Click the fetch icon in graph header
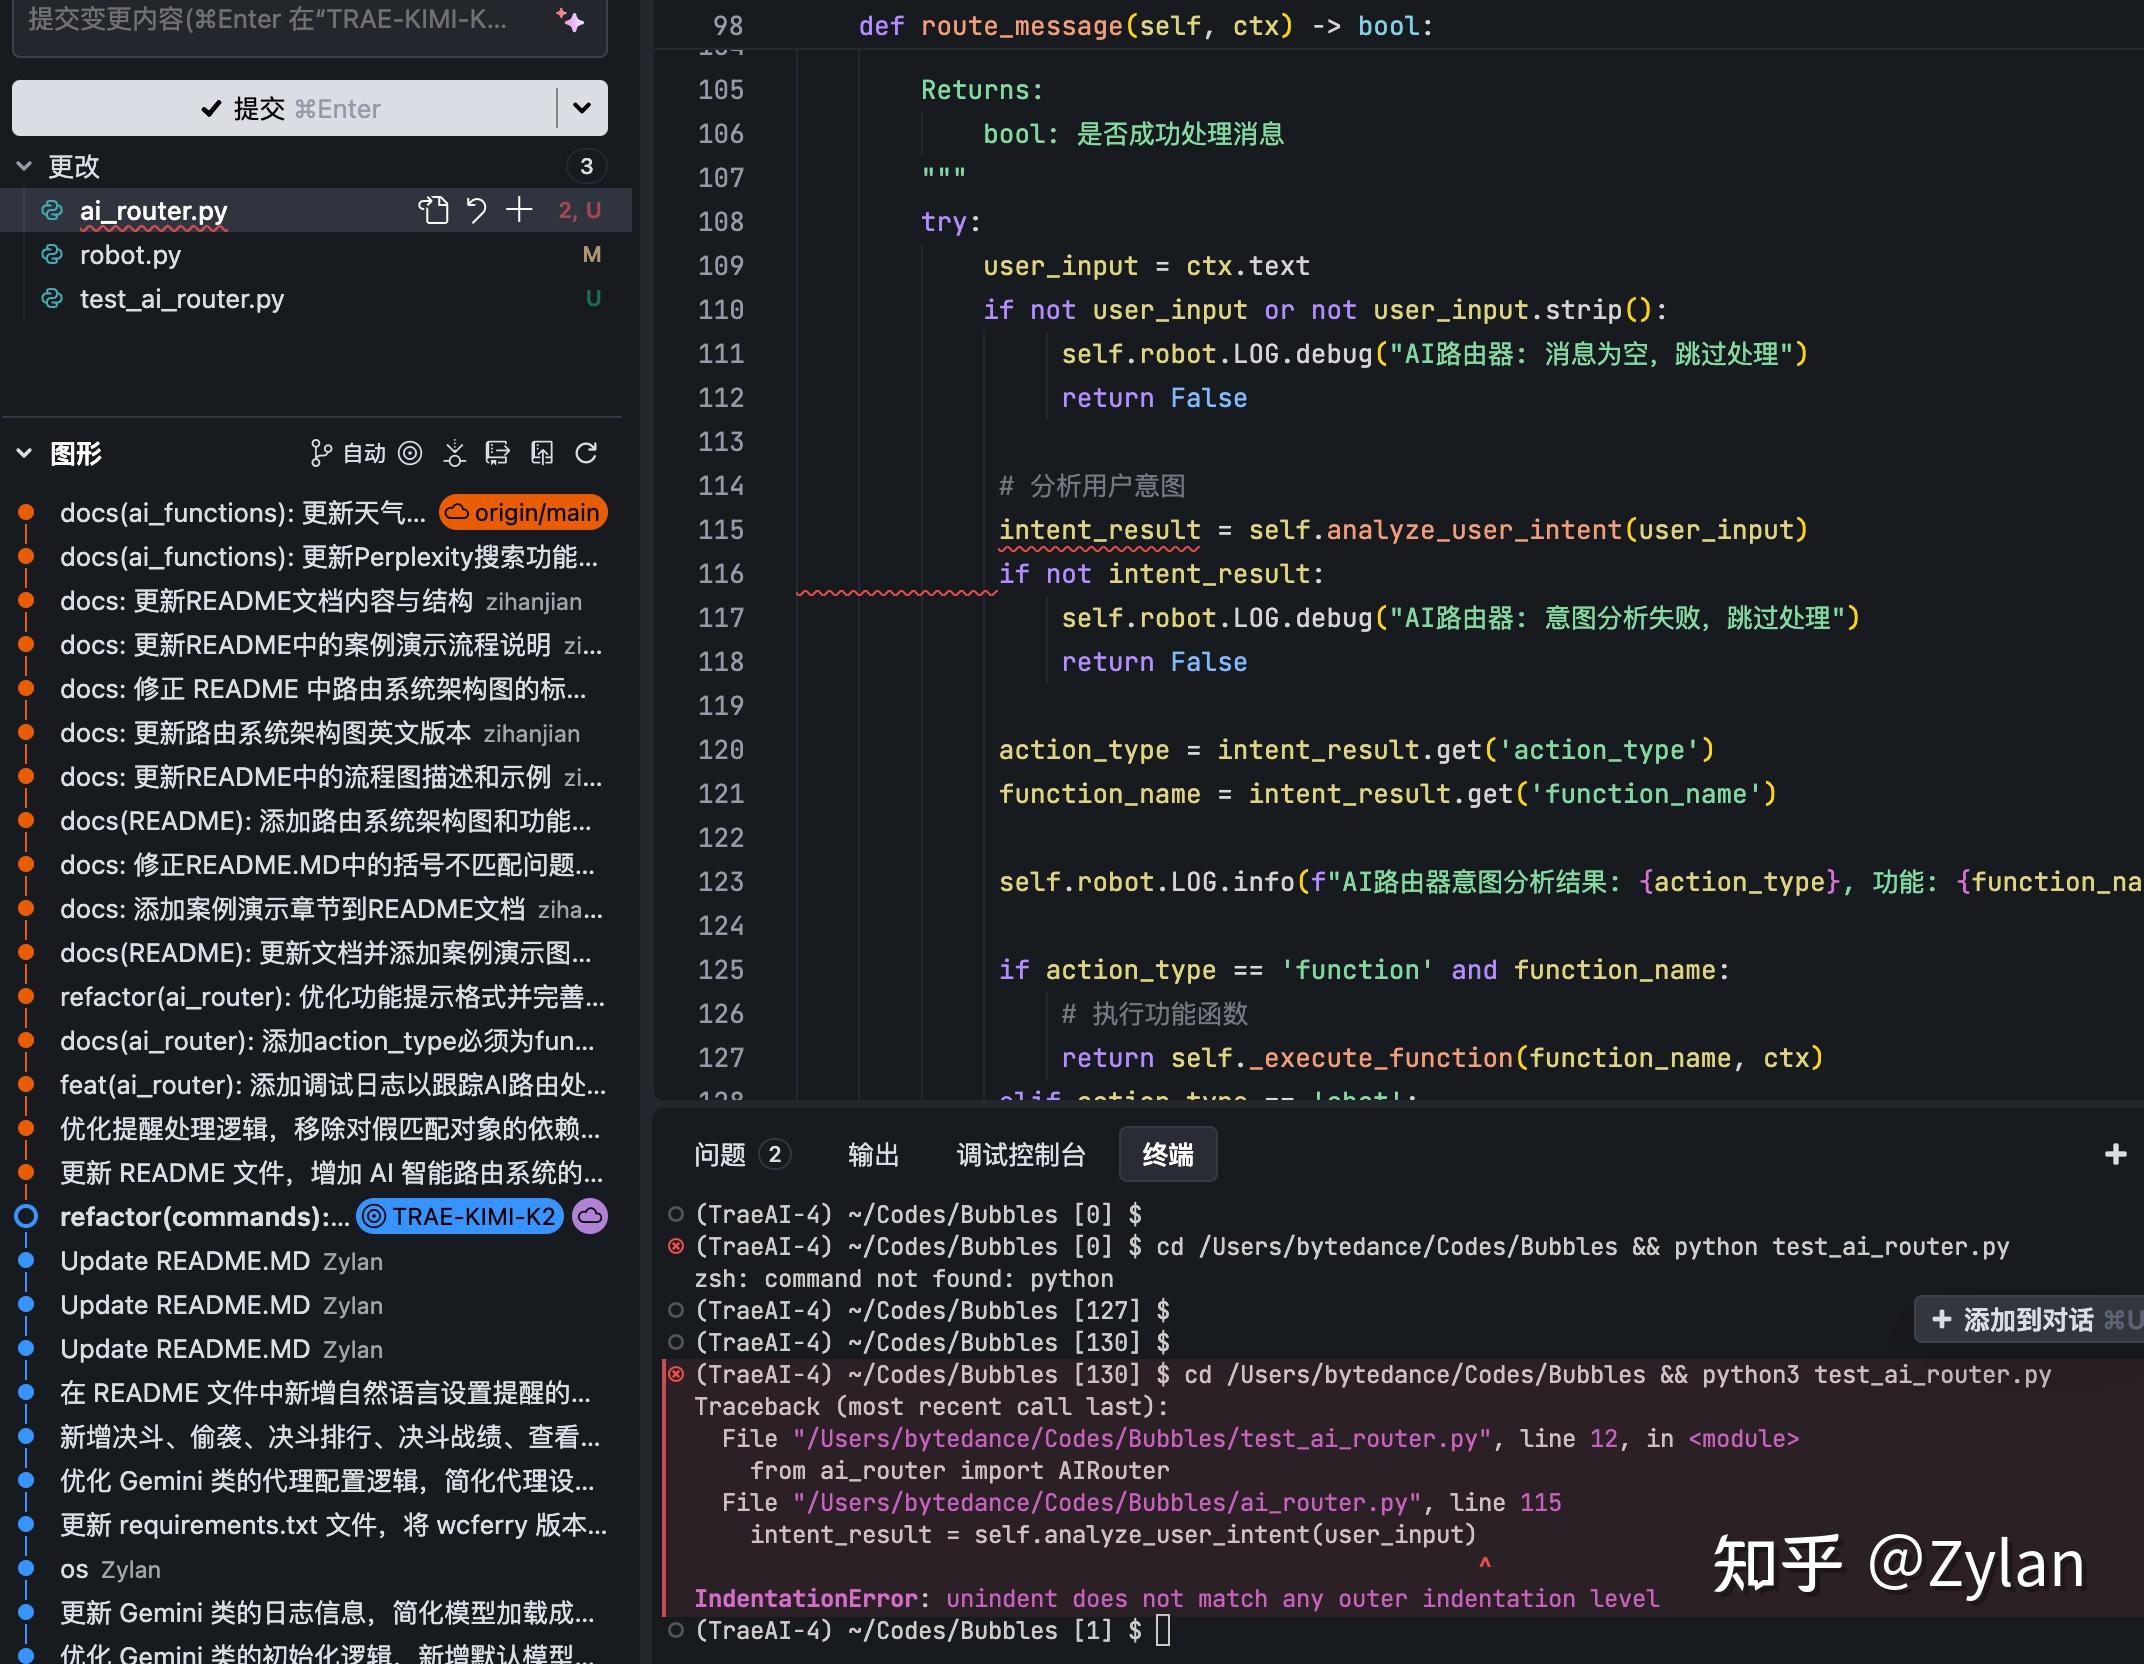The width and height of the screenshot is (2144, 1664). tap(455, 454)
